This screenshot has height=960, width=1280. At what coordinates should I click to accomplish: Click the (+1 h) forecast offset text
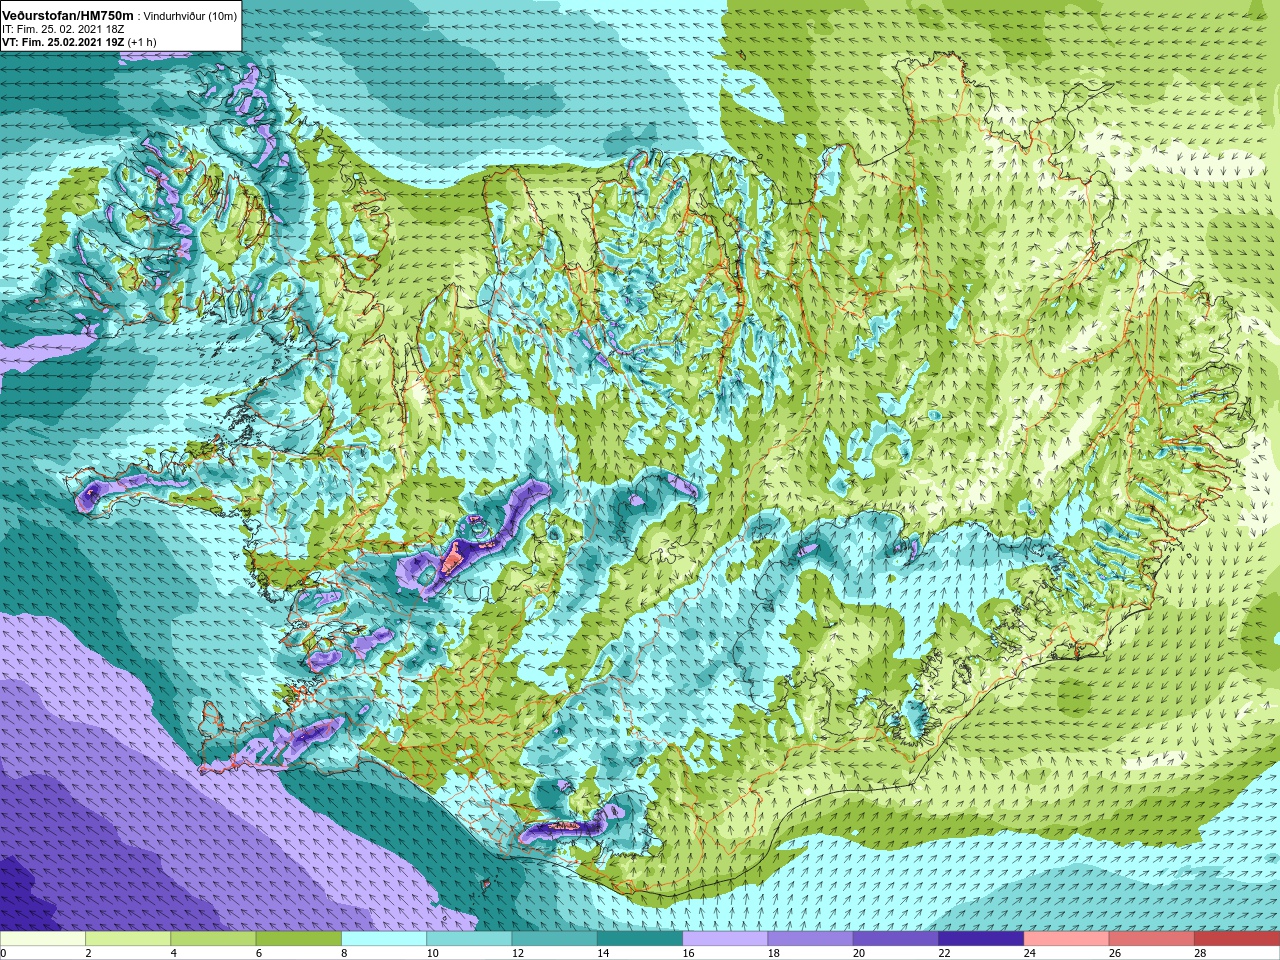pos(142,42)
